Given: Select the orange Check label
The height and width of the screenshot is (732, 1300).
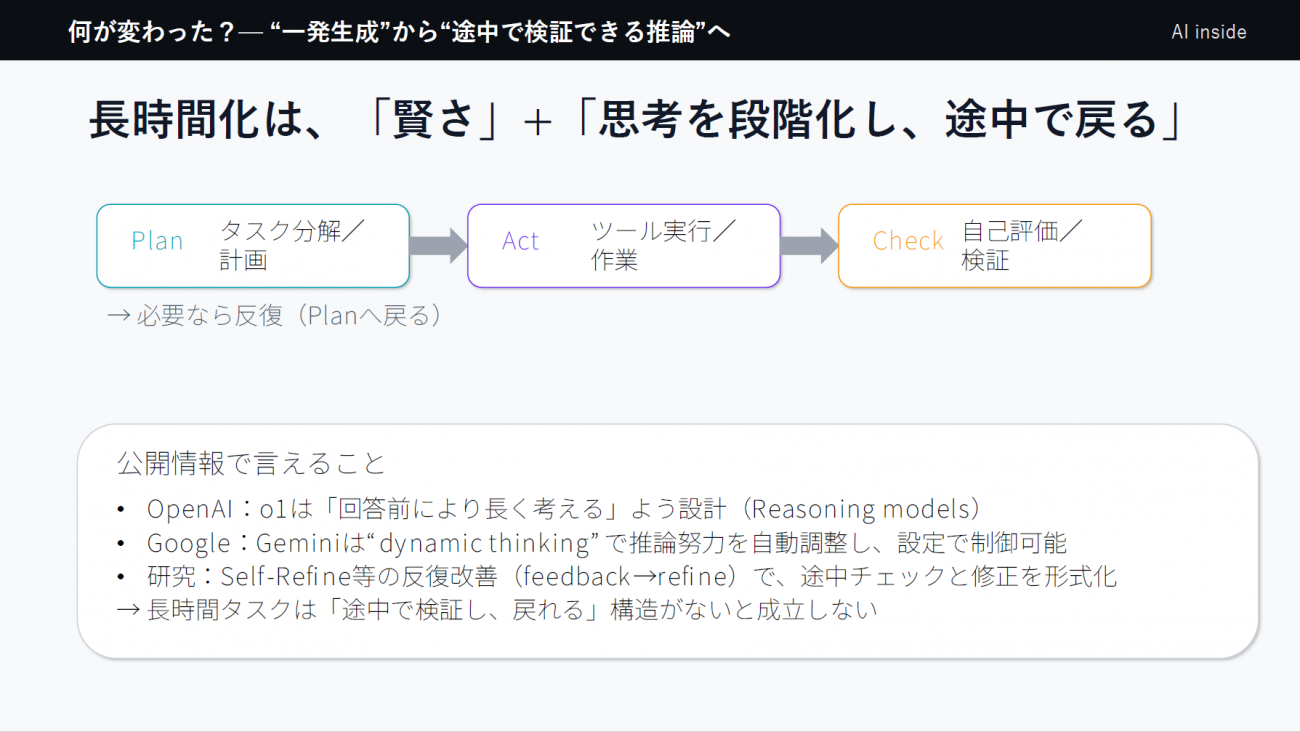Looking at the screenshot, I should click(907, 241).
